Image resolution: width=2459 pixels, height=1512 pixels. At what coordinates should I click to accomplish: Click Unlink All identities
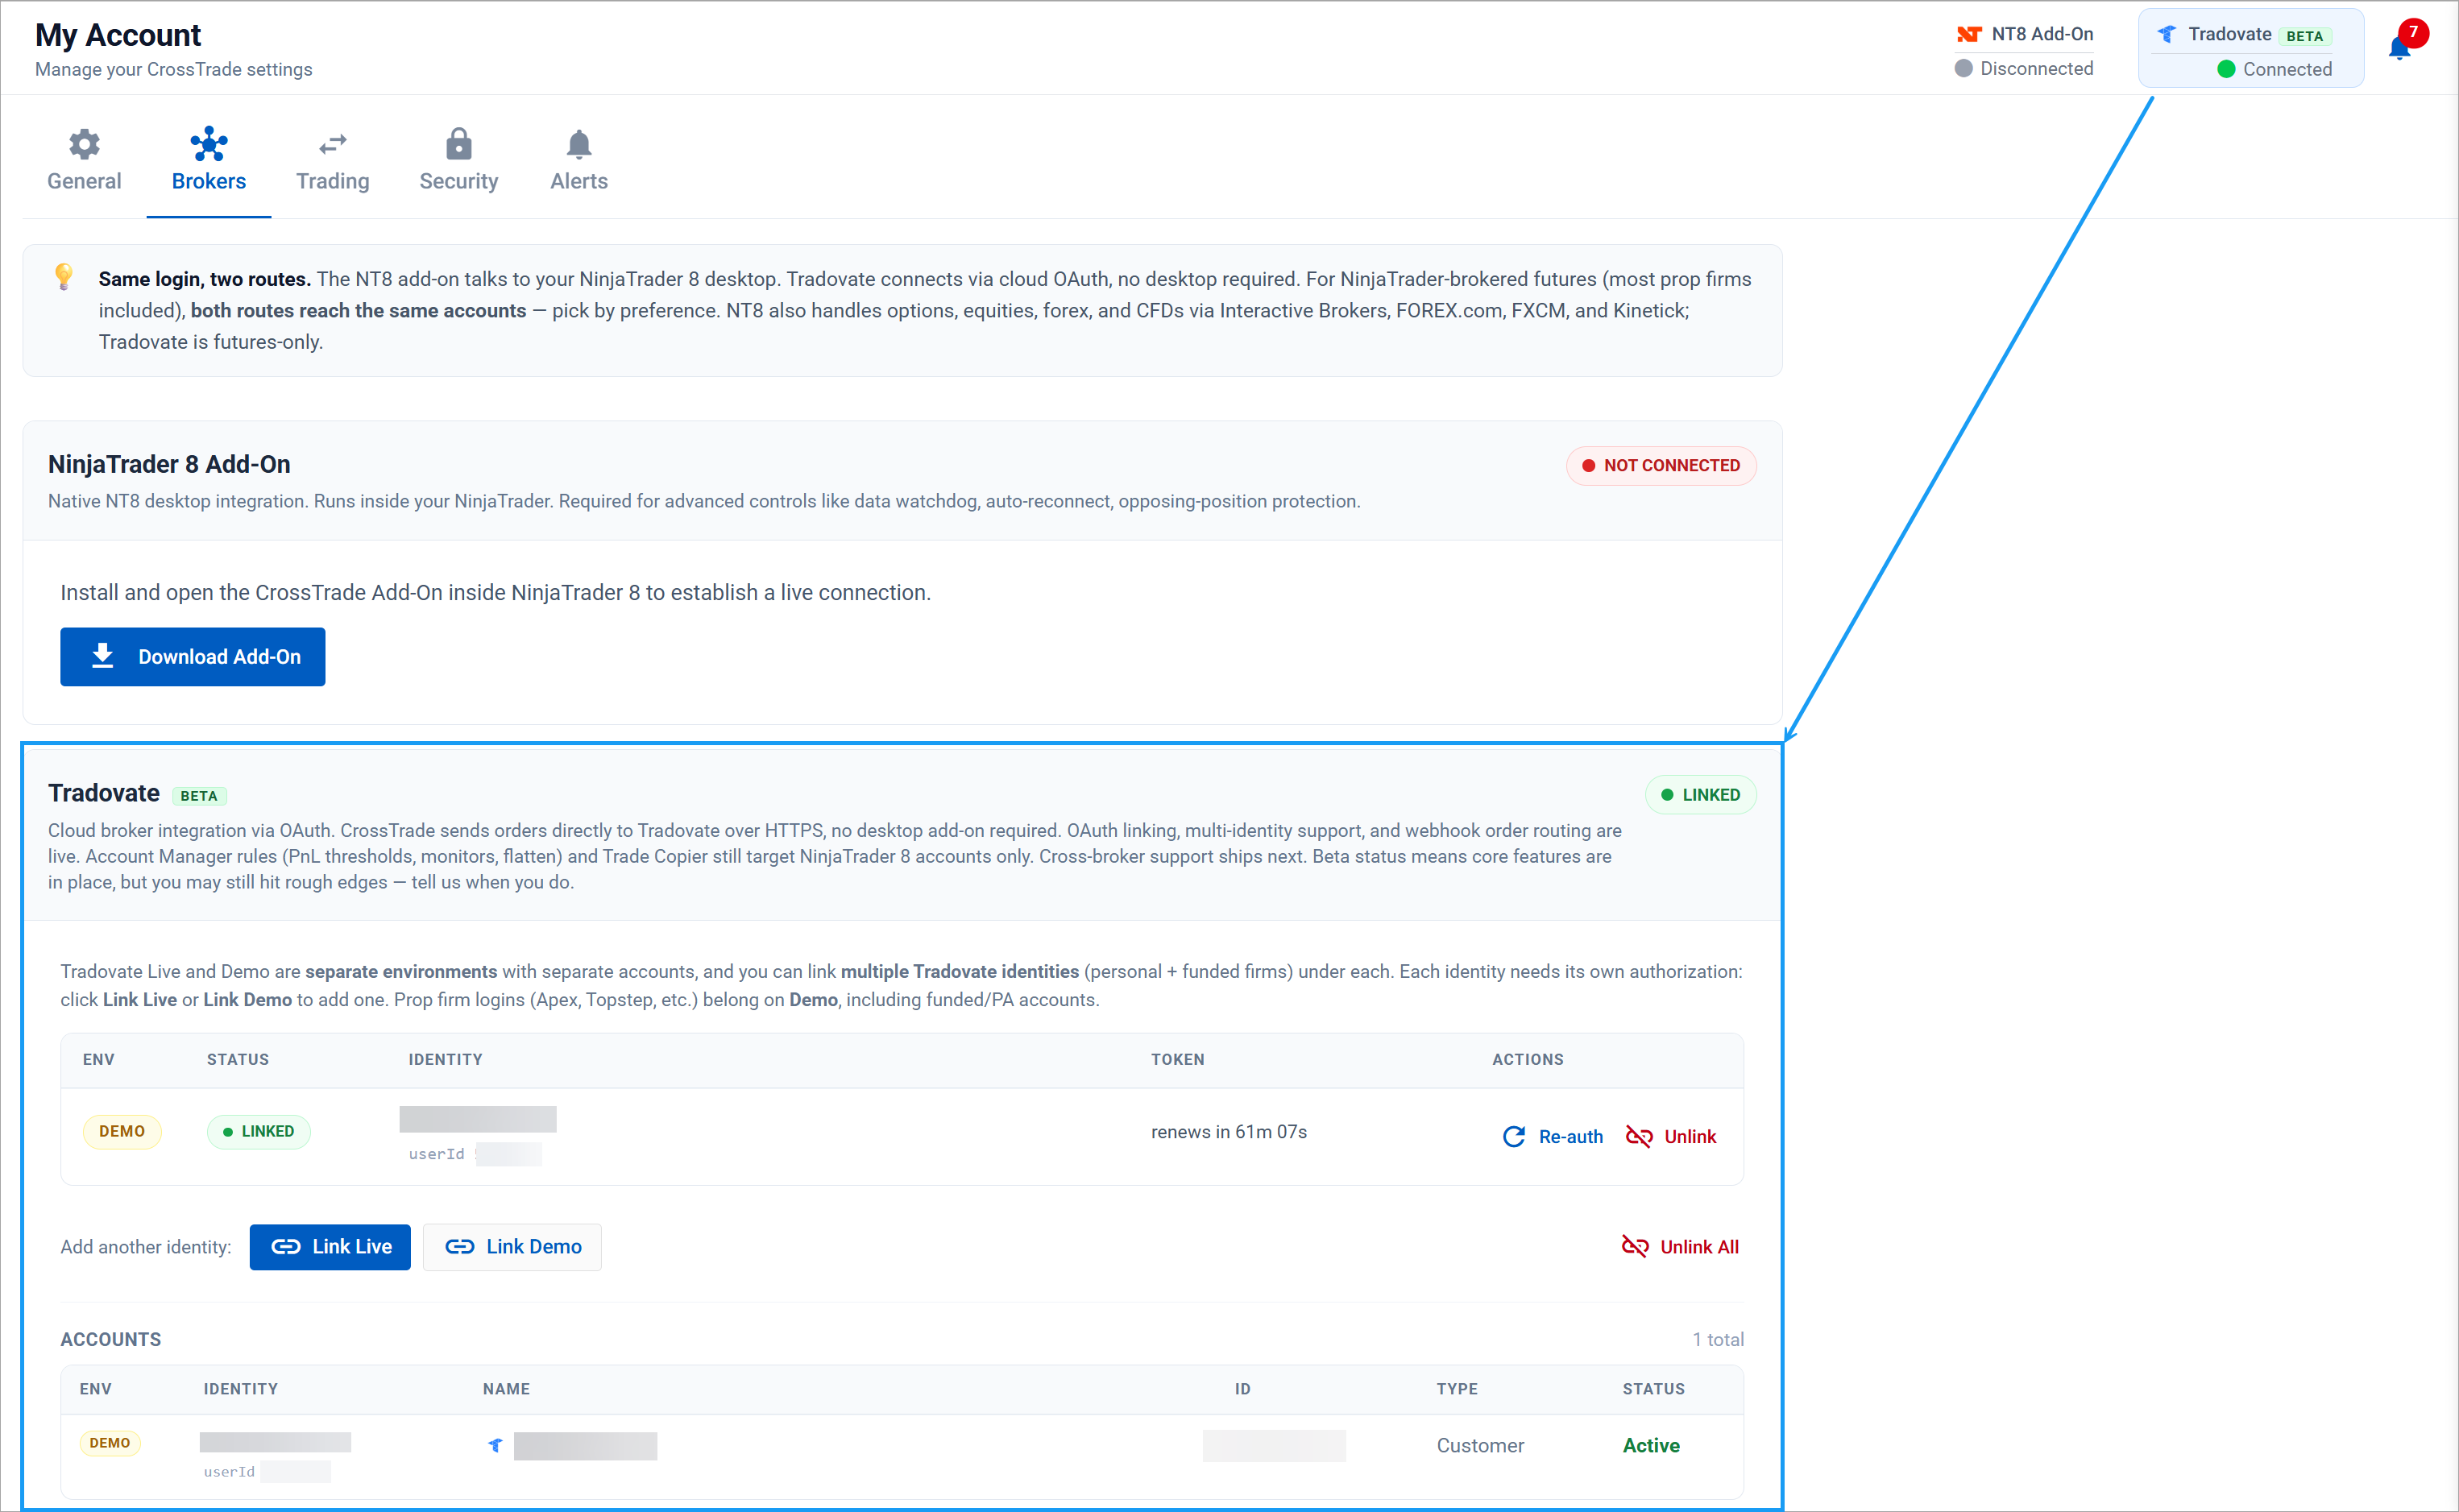click(x=1680, y=1247)
